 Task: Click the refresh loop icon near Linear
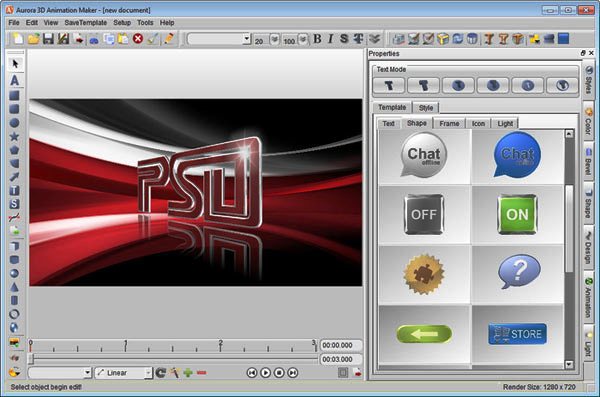pos(161,372)
